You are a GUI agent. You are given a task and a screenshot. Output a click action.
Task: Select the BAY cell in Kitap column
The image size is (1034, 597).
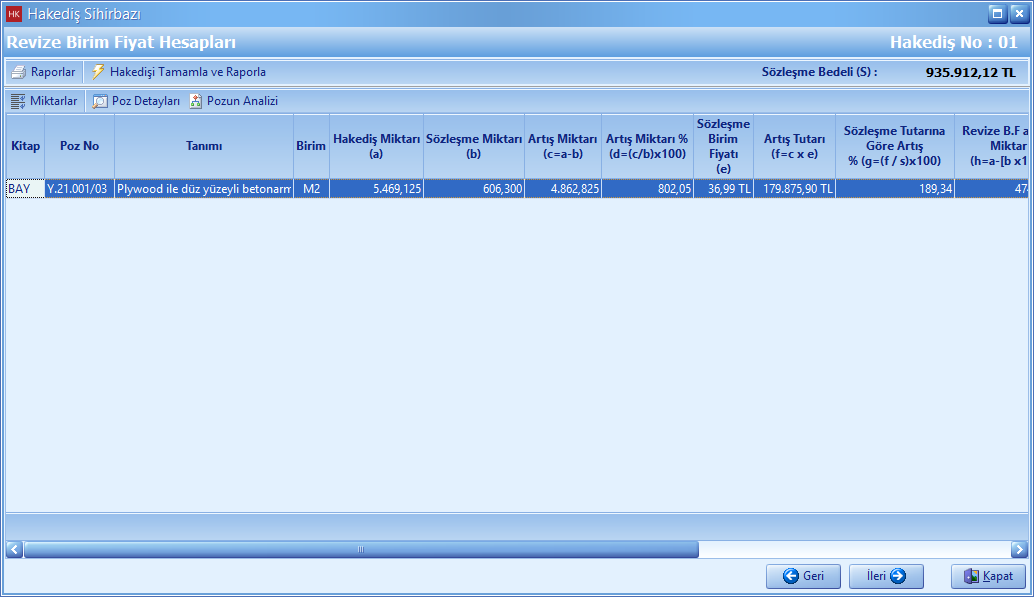25,188
